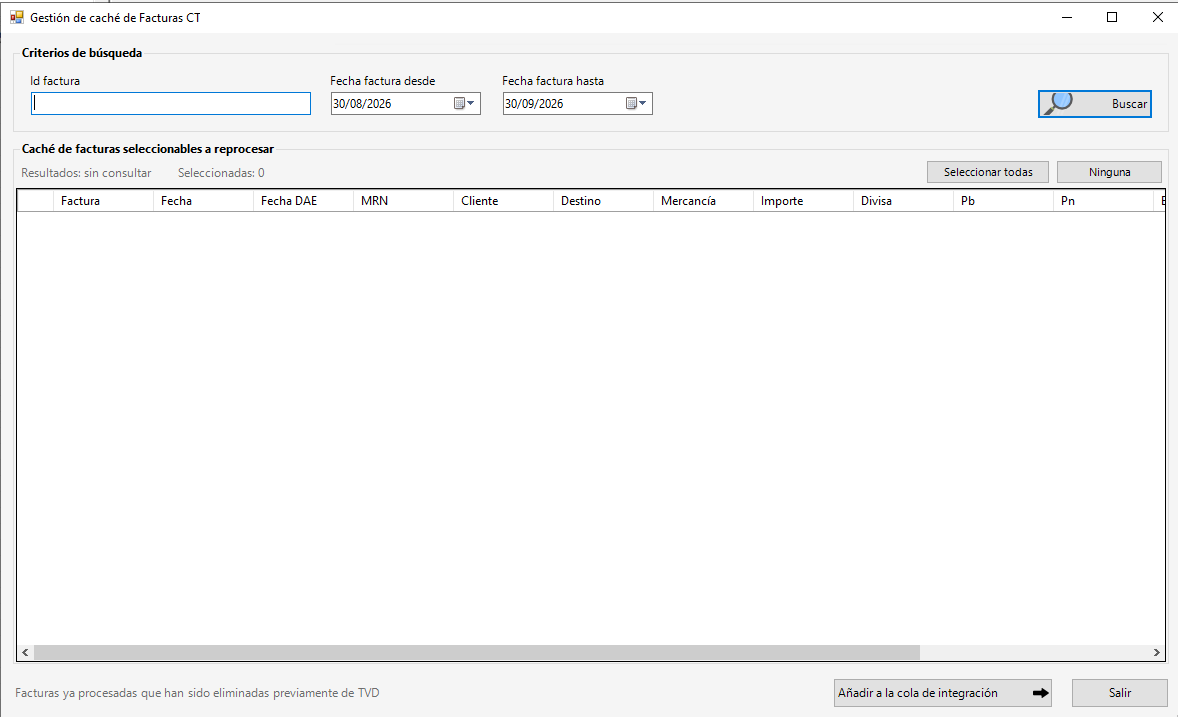
Task: Click the 'Resultados: sin consultar' status text
Action: click(x=86, y=173)
